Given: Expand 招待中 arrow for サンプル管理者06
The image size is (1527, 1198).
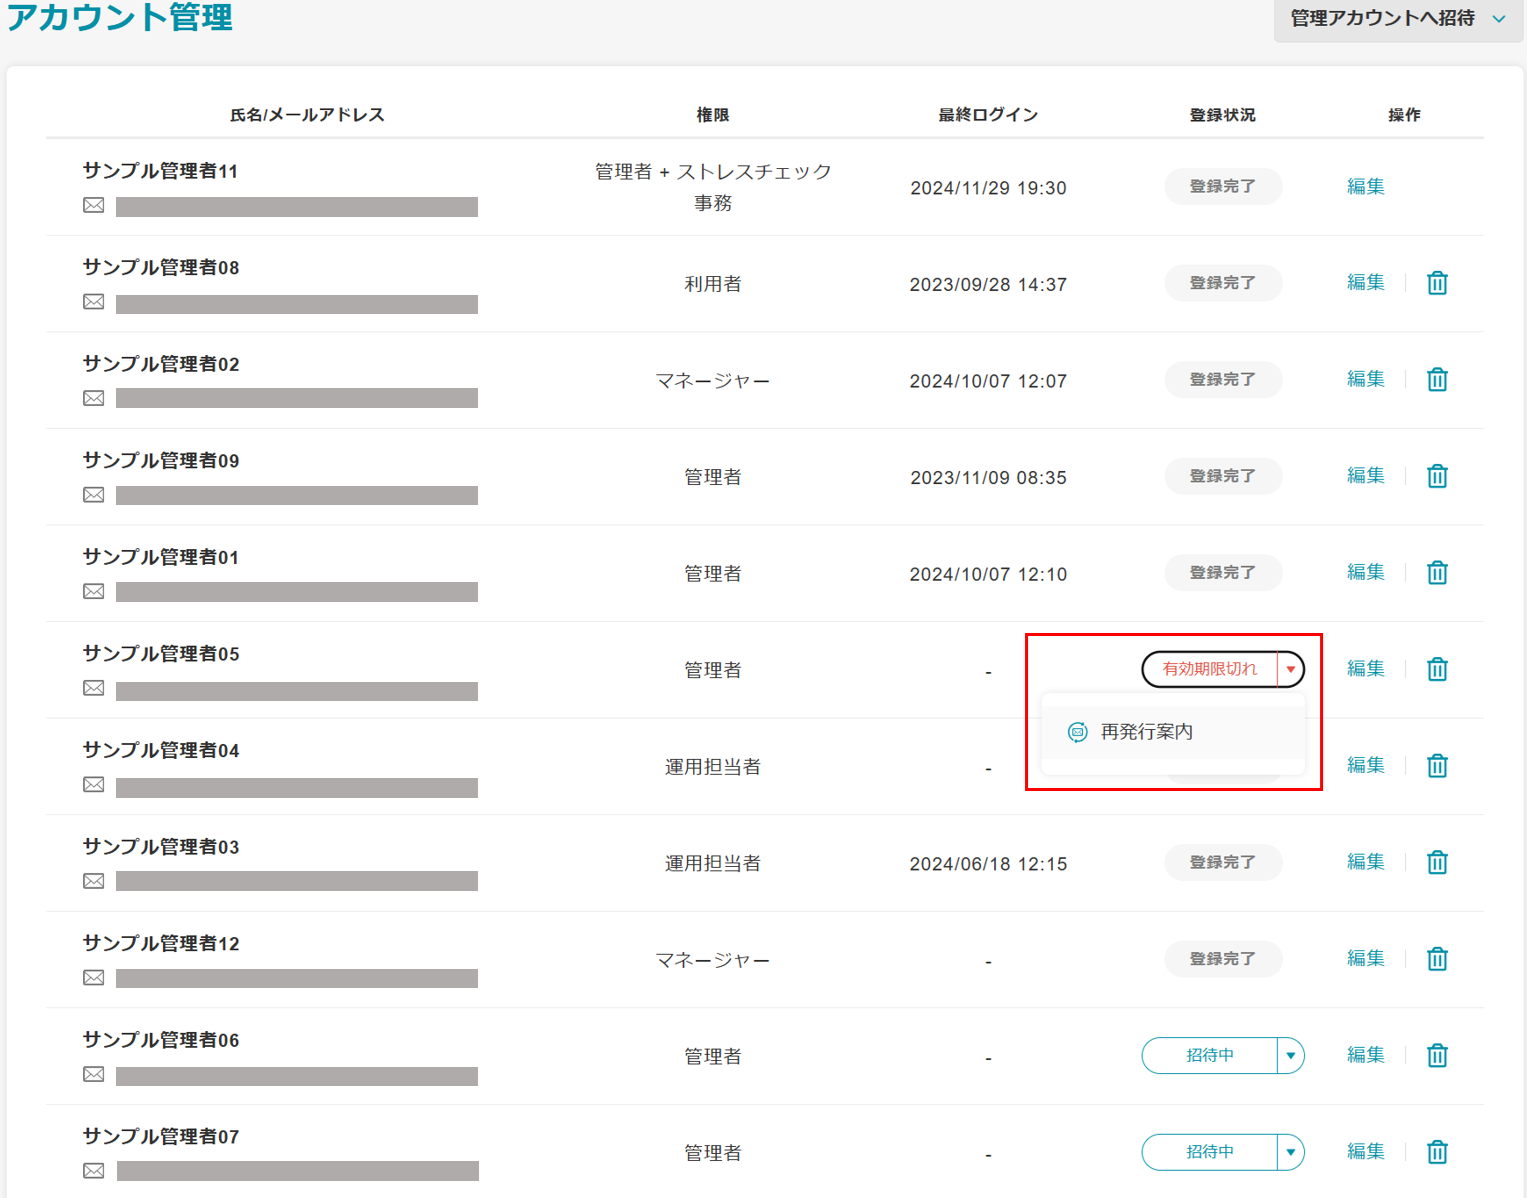Looking at the screenshot, I should 1291,1055.
